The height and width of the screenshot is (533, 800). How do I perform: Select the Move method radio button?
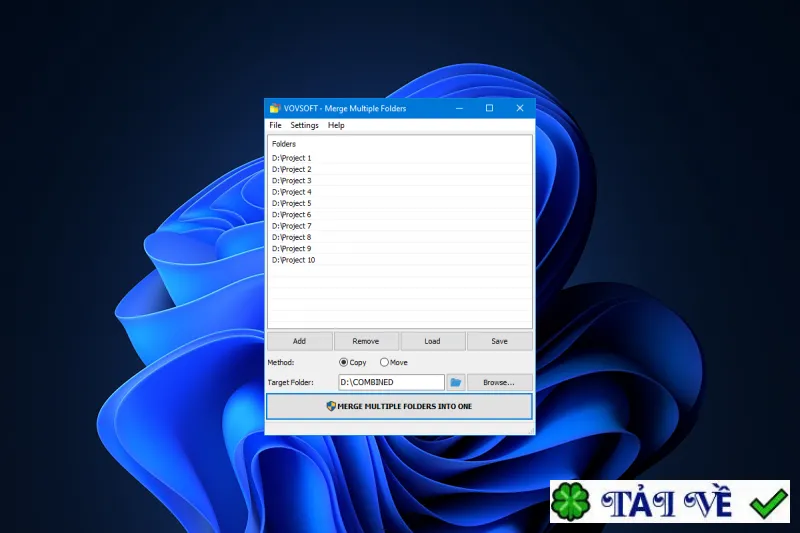(x=384, y=362)
